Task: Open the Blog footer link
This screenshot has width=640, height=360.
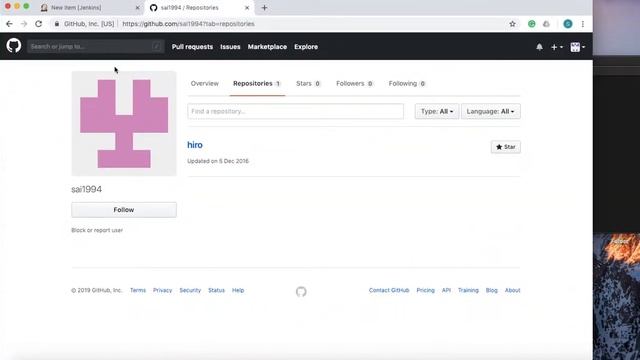Action: coord(491,290)
